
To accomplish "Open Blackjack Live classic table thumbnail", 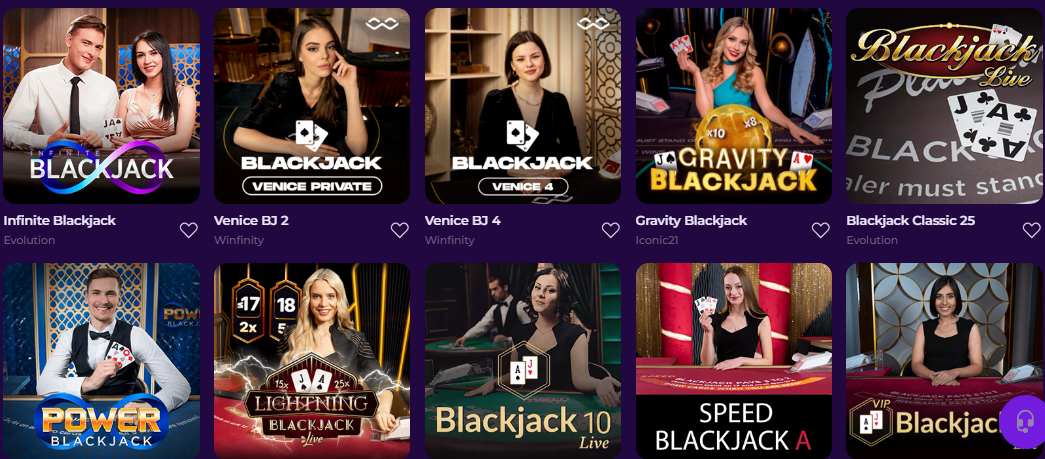I will [945, 106].
